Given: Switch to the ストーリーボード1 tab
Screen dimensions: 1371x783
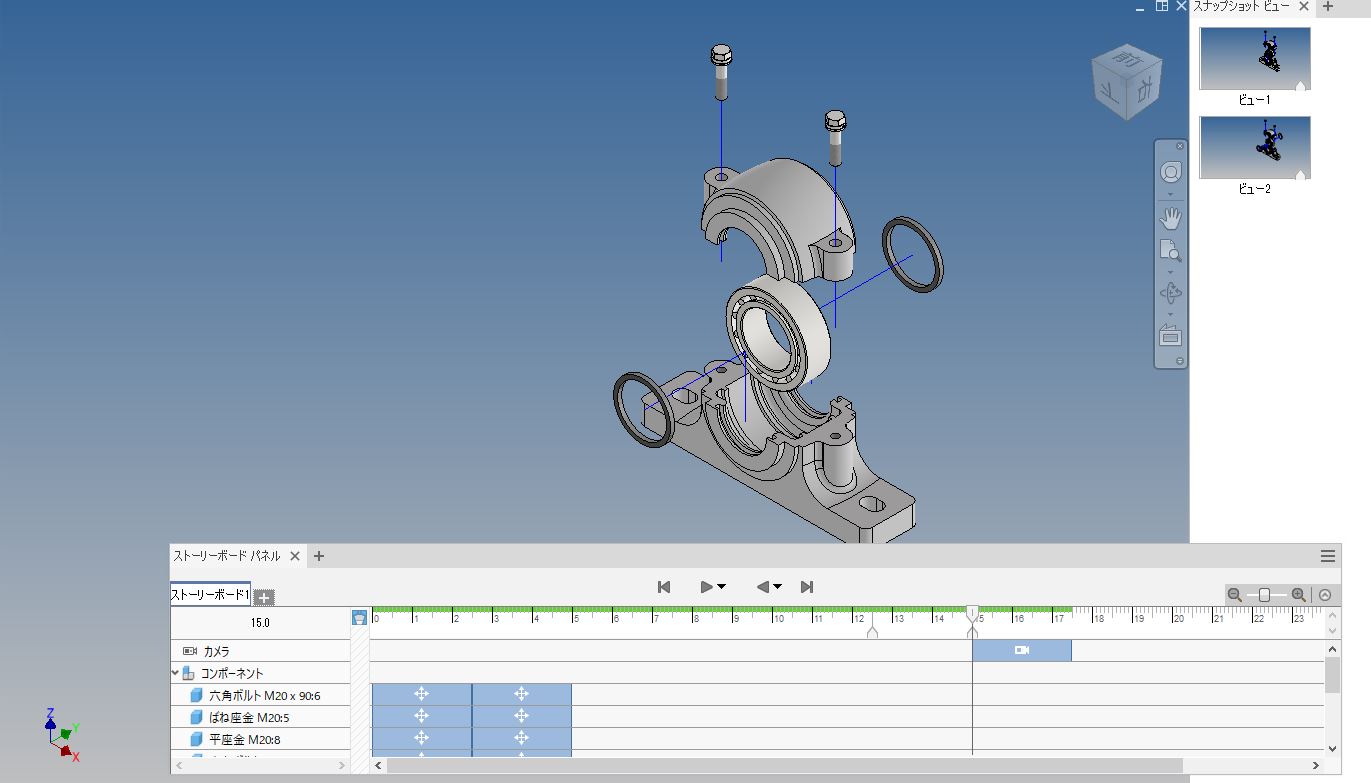Looking at the screenshot, I should click(210, 595).
